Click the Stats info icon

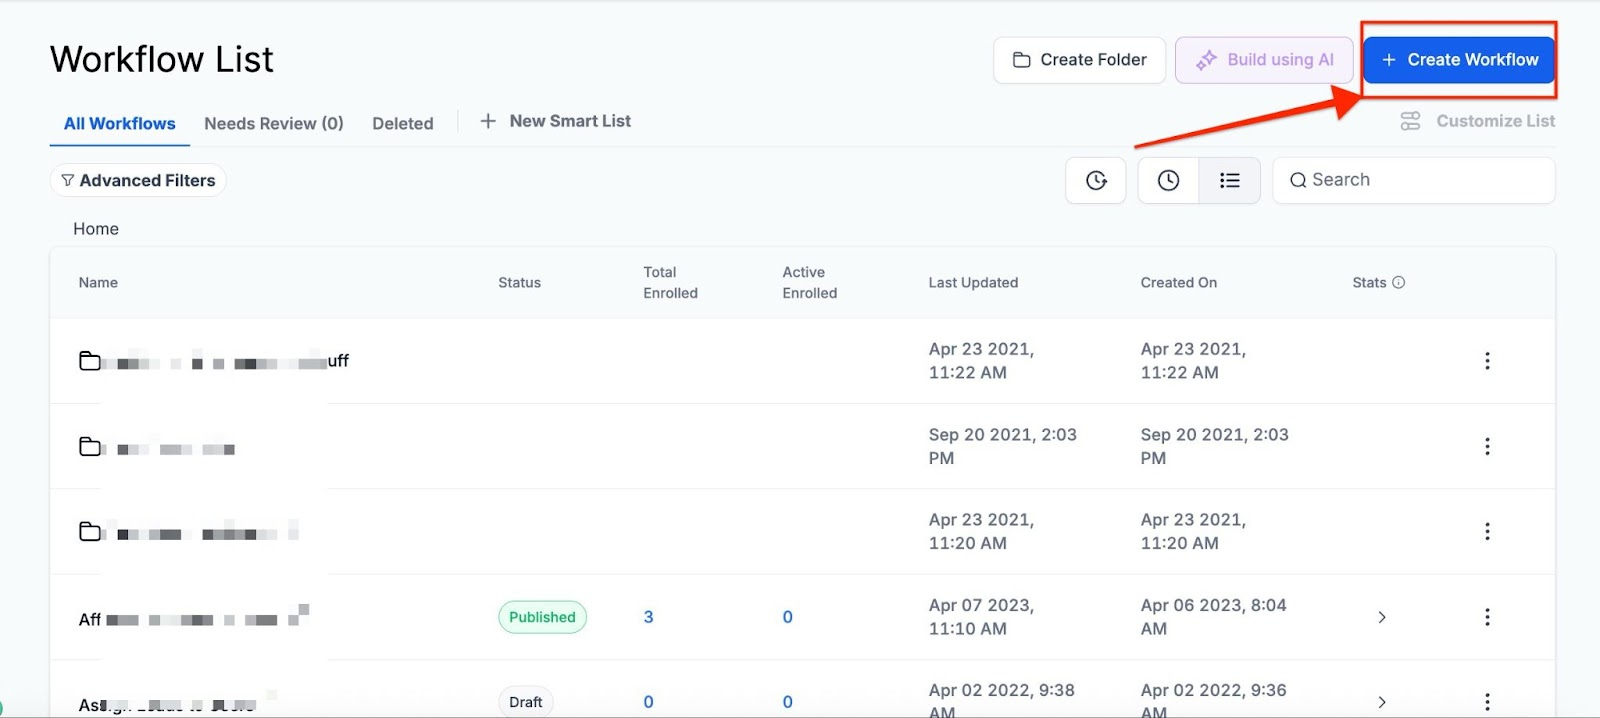pos(1398,282)
